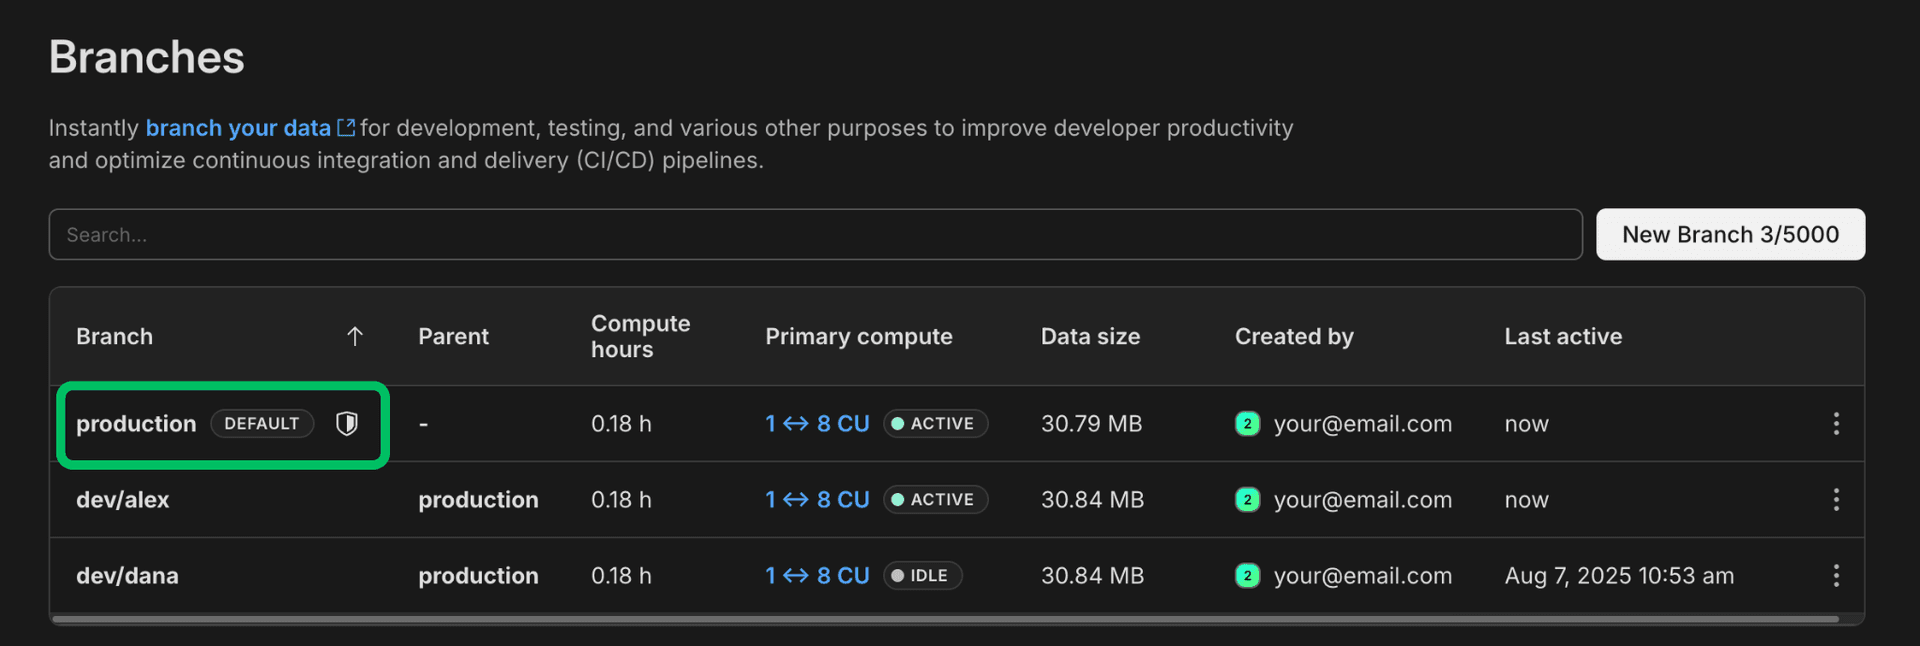Click the dev/alex row creator avatar
The width and height of the screenshot is (1920, 646).
[1247, 500]
